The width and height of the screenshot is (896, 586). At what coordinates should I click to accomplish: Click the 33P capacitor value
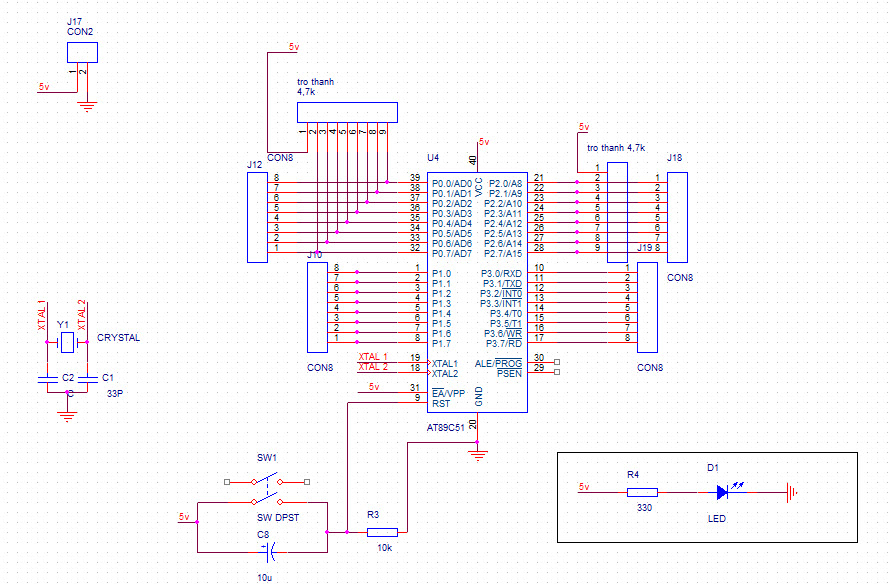(x=115, y=394)
